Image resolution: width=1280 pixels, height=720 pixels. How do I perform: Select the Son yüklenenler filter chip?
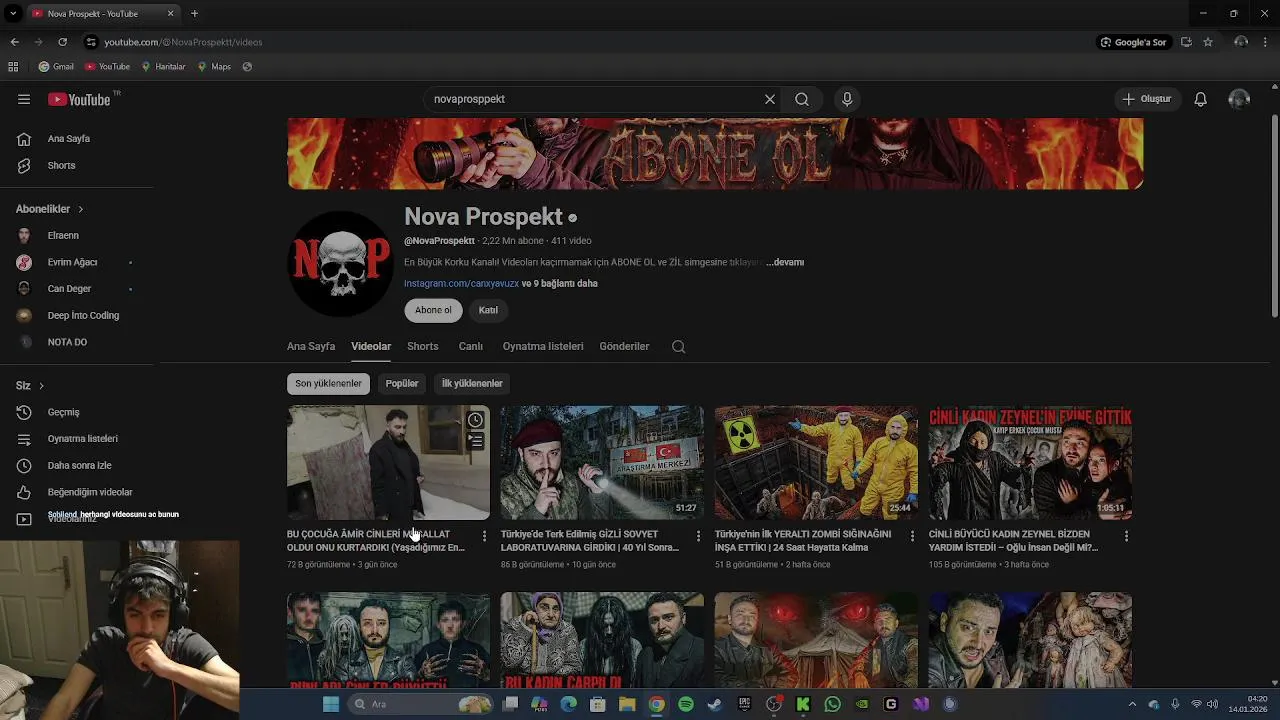tap(328, 383)
